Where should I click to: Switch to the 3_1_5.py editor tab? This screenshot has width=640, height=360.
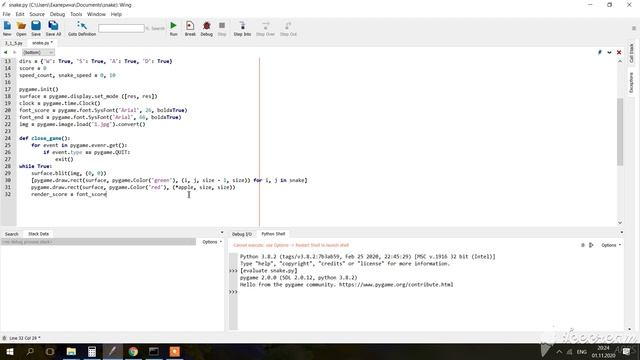point(13,43)
